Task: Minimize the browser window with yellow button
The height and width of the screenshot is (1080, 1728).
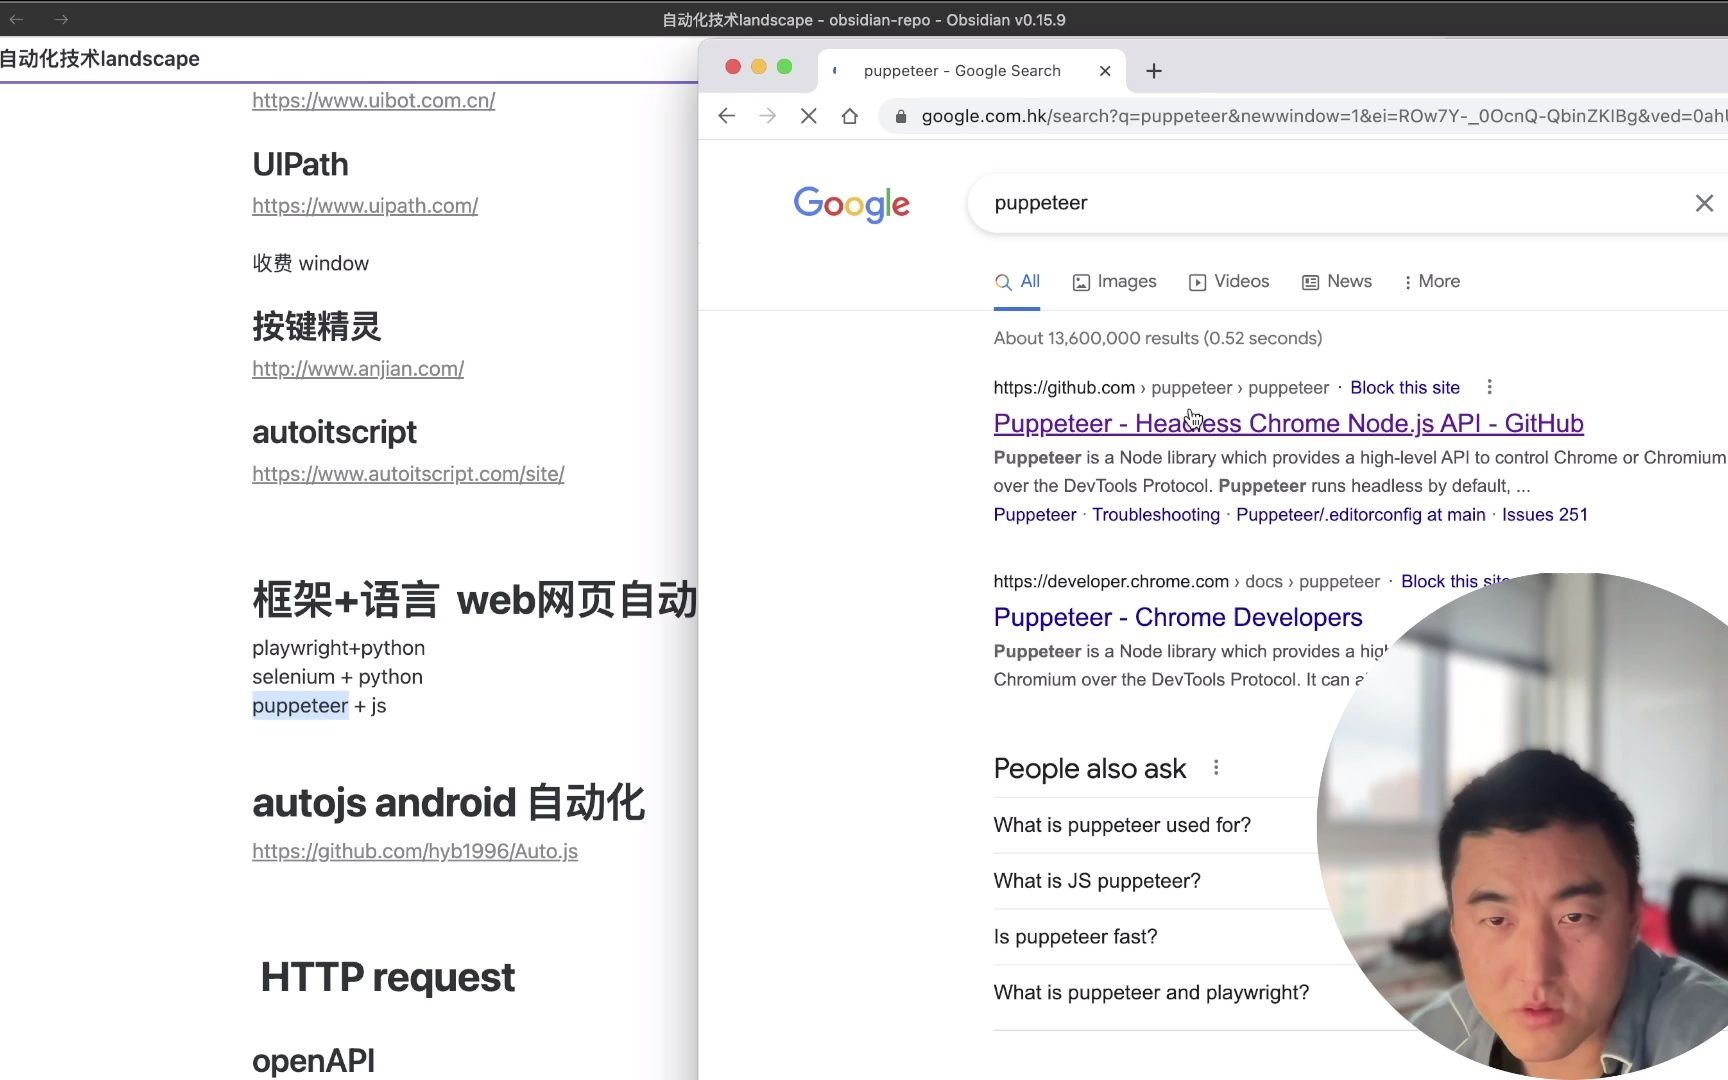Action: click(759, 67)
